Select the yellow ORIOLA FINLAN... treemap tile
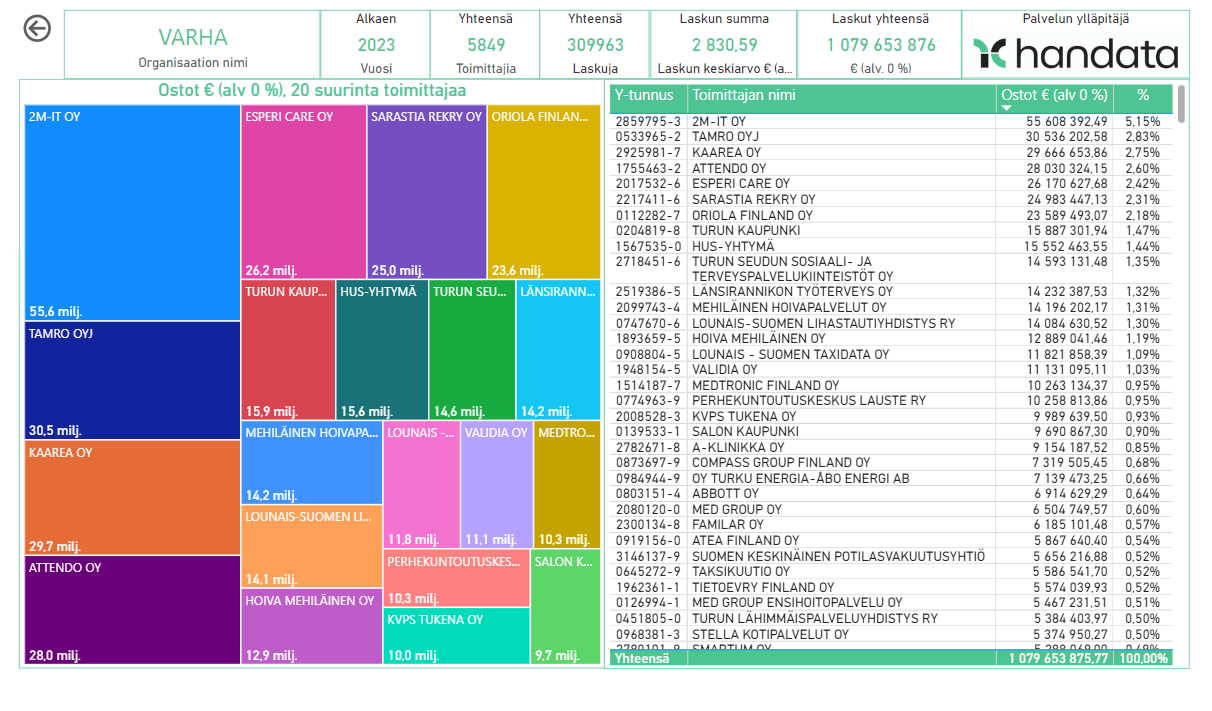1212x711 pixels. coord(544,192)
